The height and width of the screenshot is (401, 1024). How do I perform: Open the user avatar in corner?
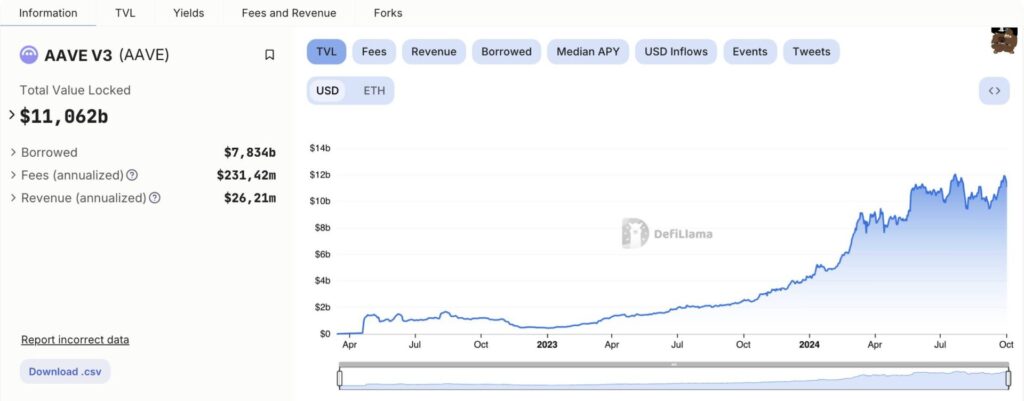coord(1003,40)
